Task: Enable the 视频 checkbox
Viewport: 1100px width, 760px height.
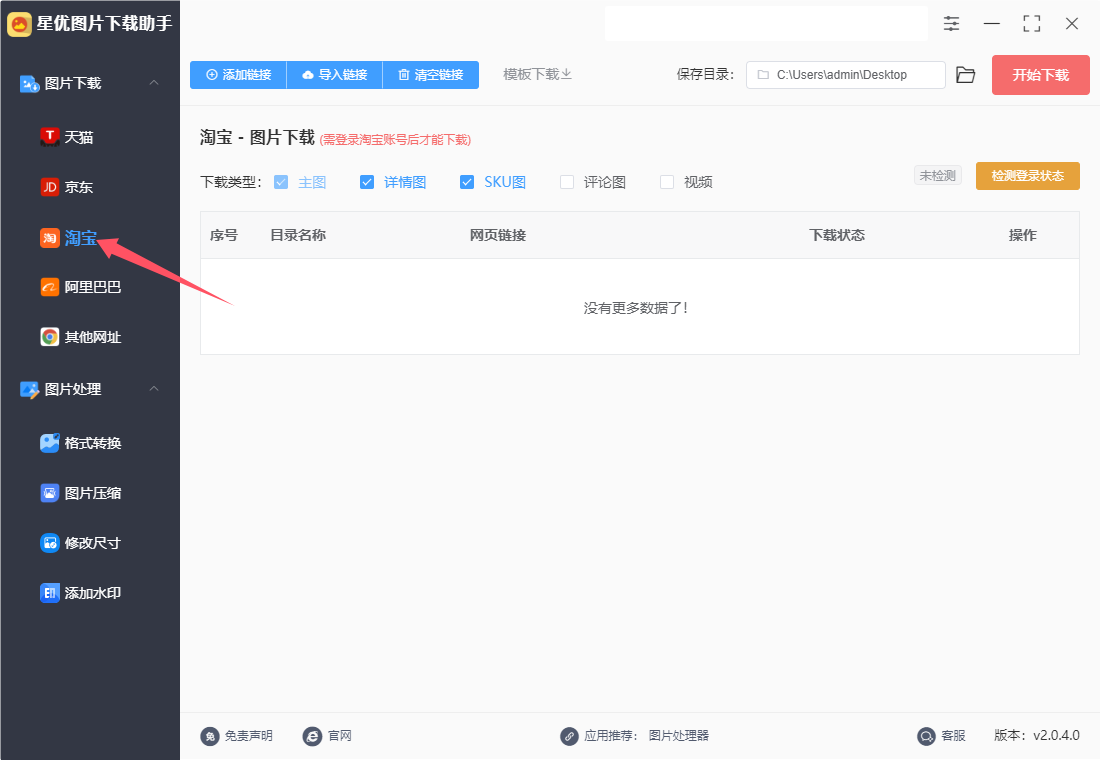Action: [x=667, y=182]
